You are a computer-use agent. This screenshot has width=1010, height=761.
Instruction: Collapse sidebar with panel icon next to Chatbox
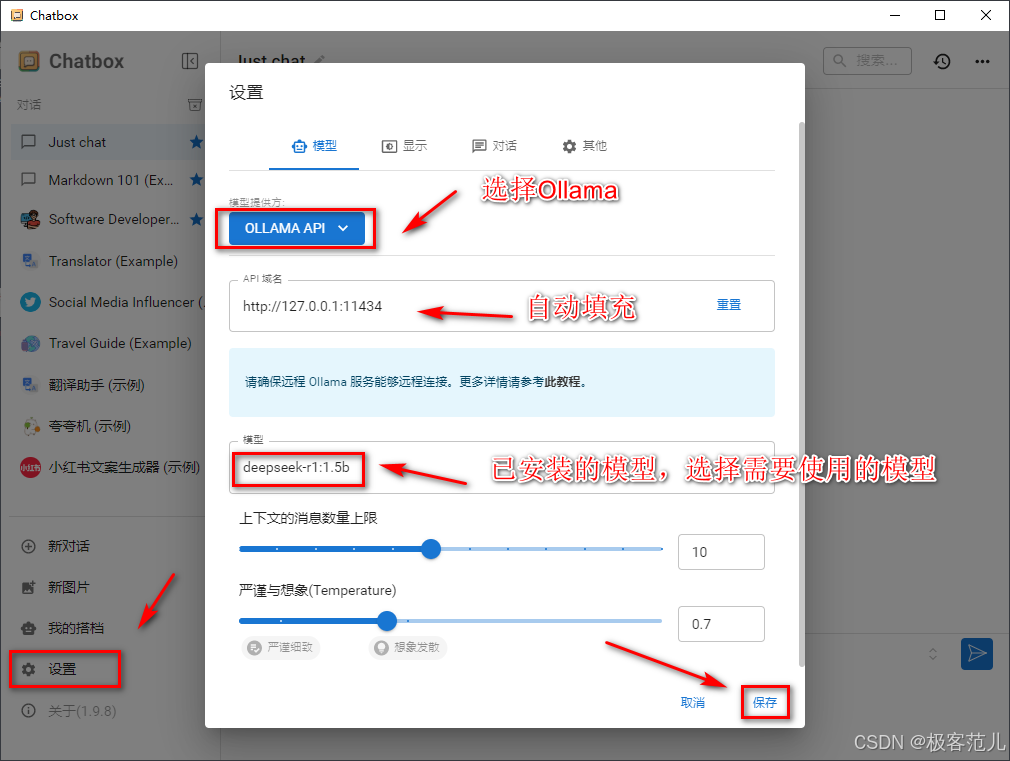click(189, 61)
